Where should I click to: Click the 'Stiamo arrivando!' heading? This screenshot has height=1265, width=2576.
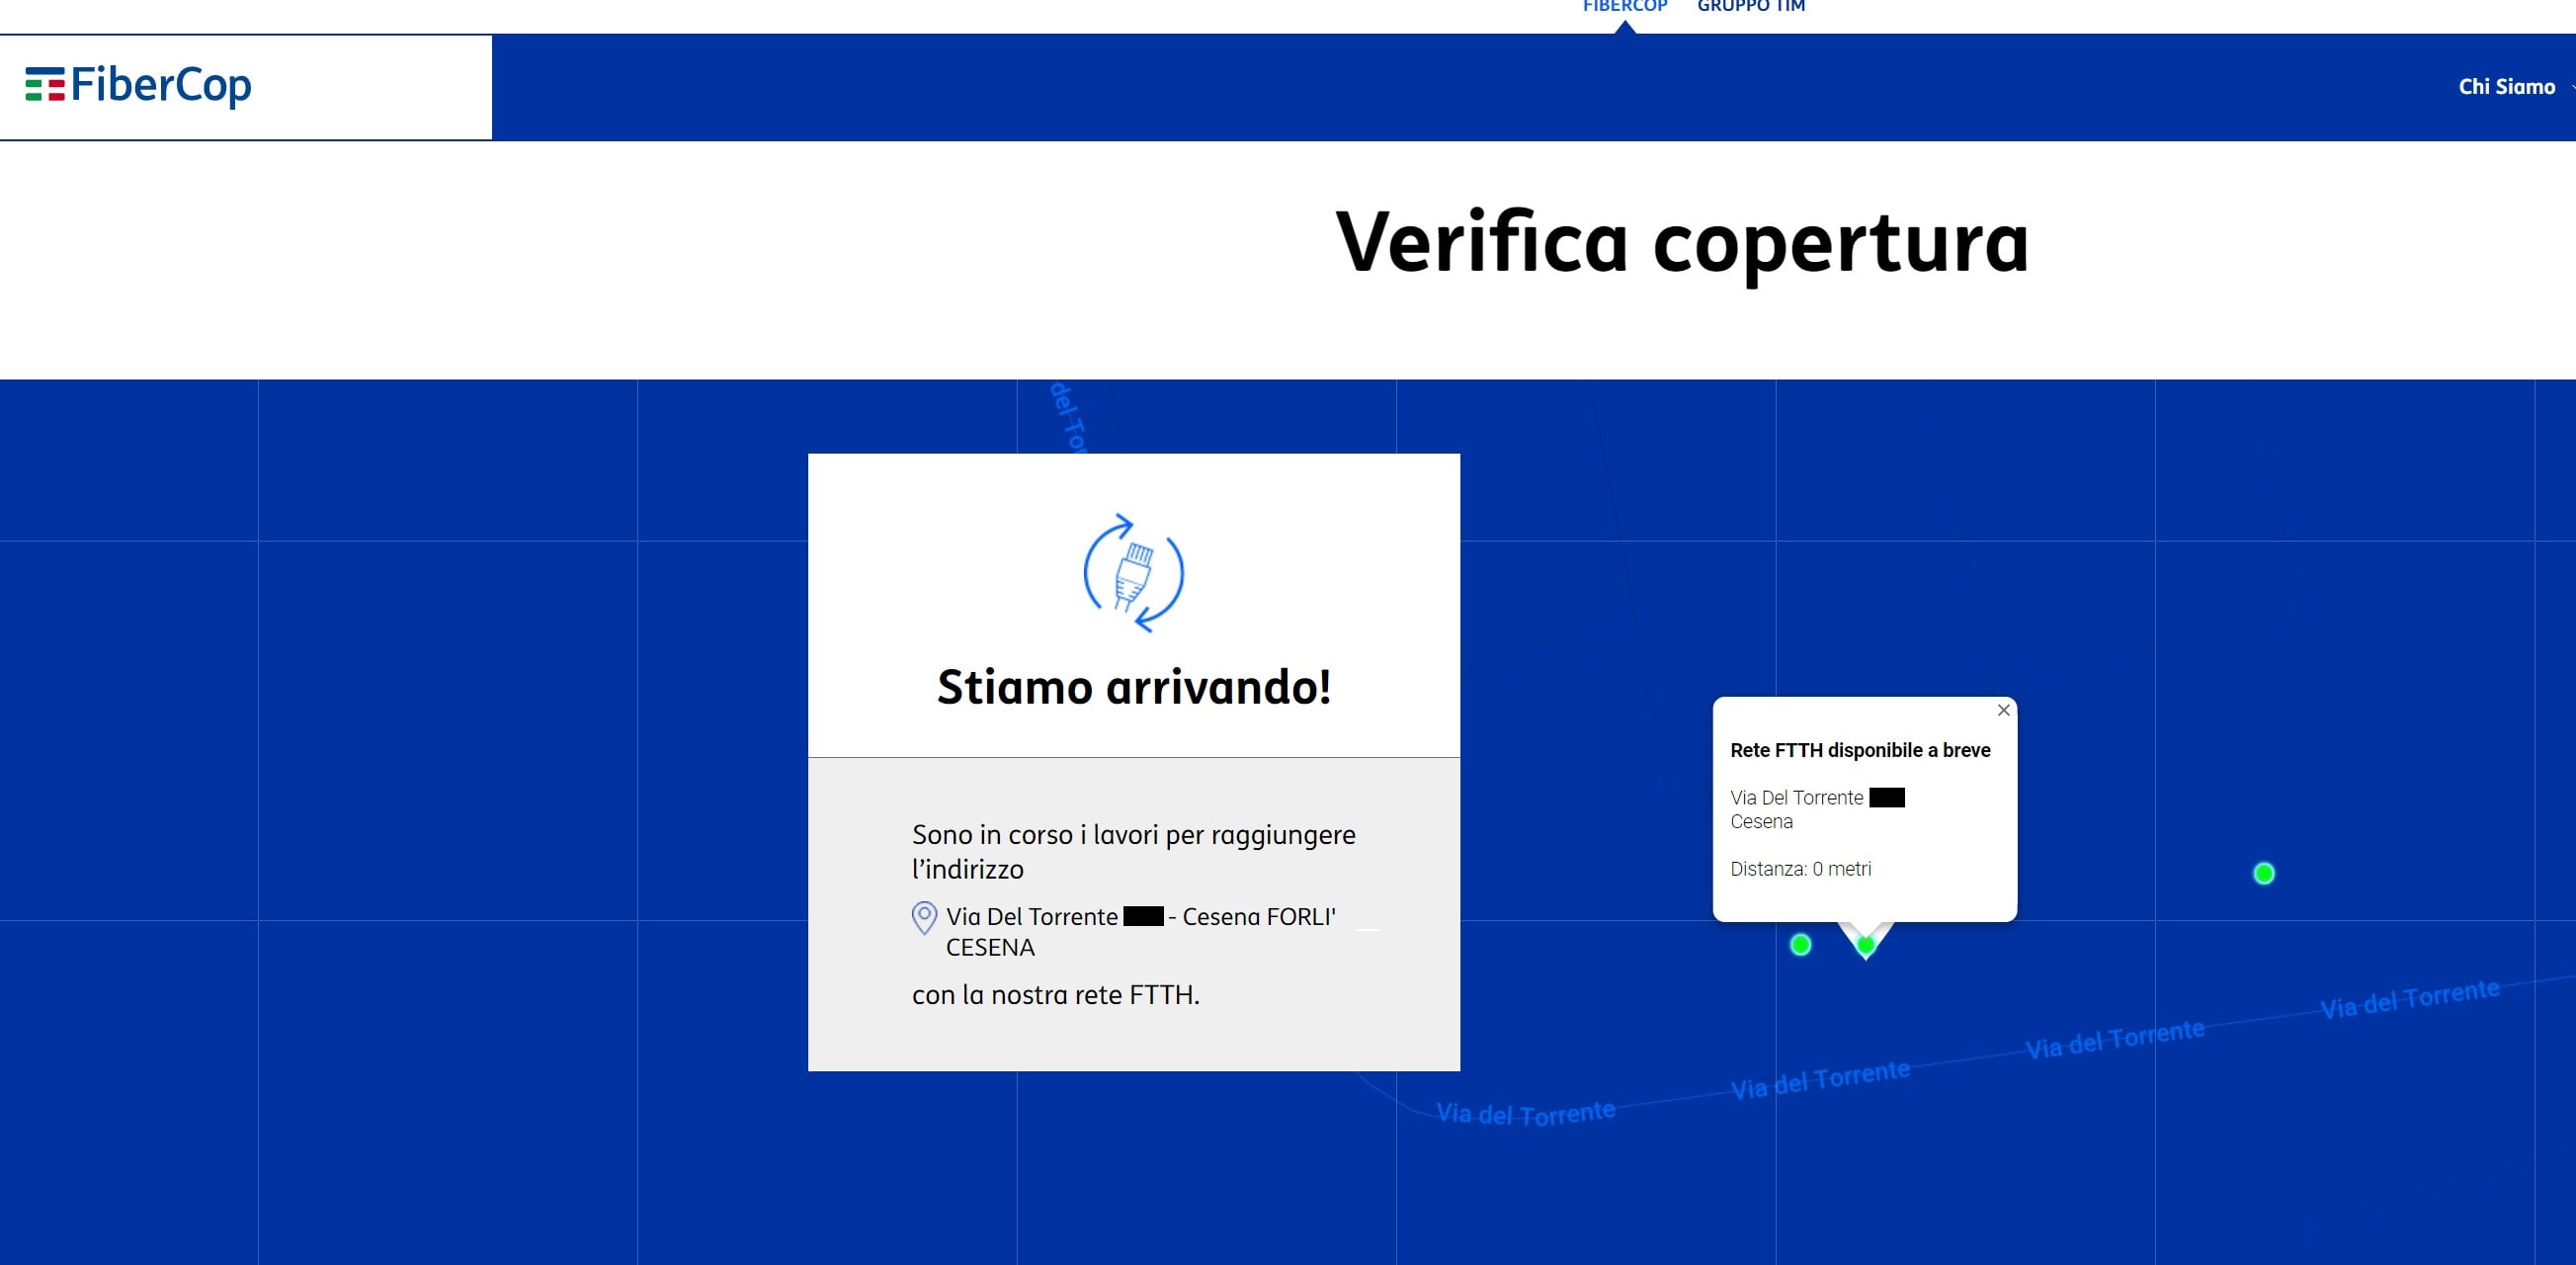coord(1134,688)
